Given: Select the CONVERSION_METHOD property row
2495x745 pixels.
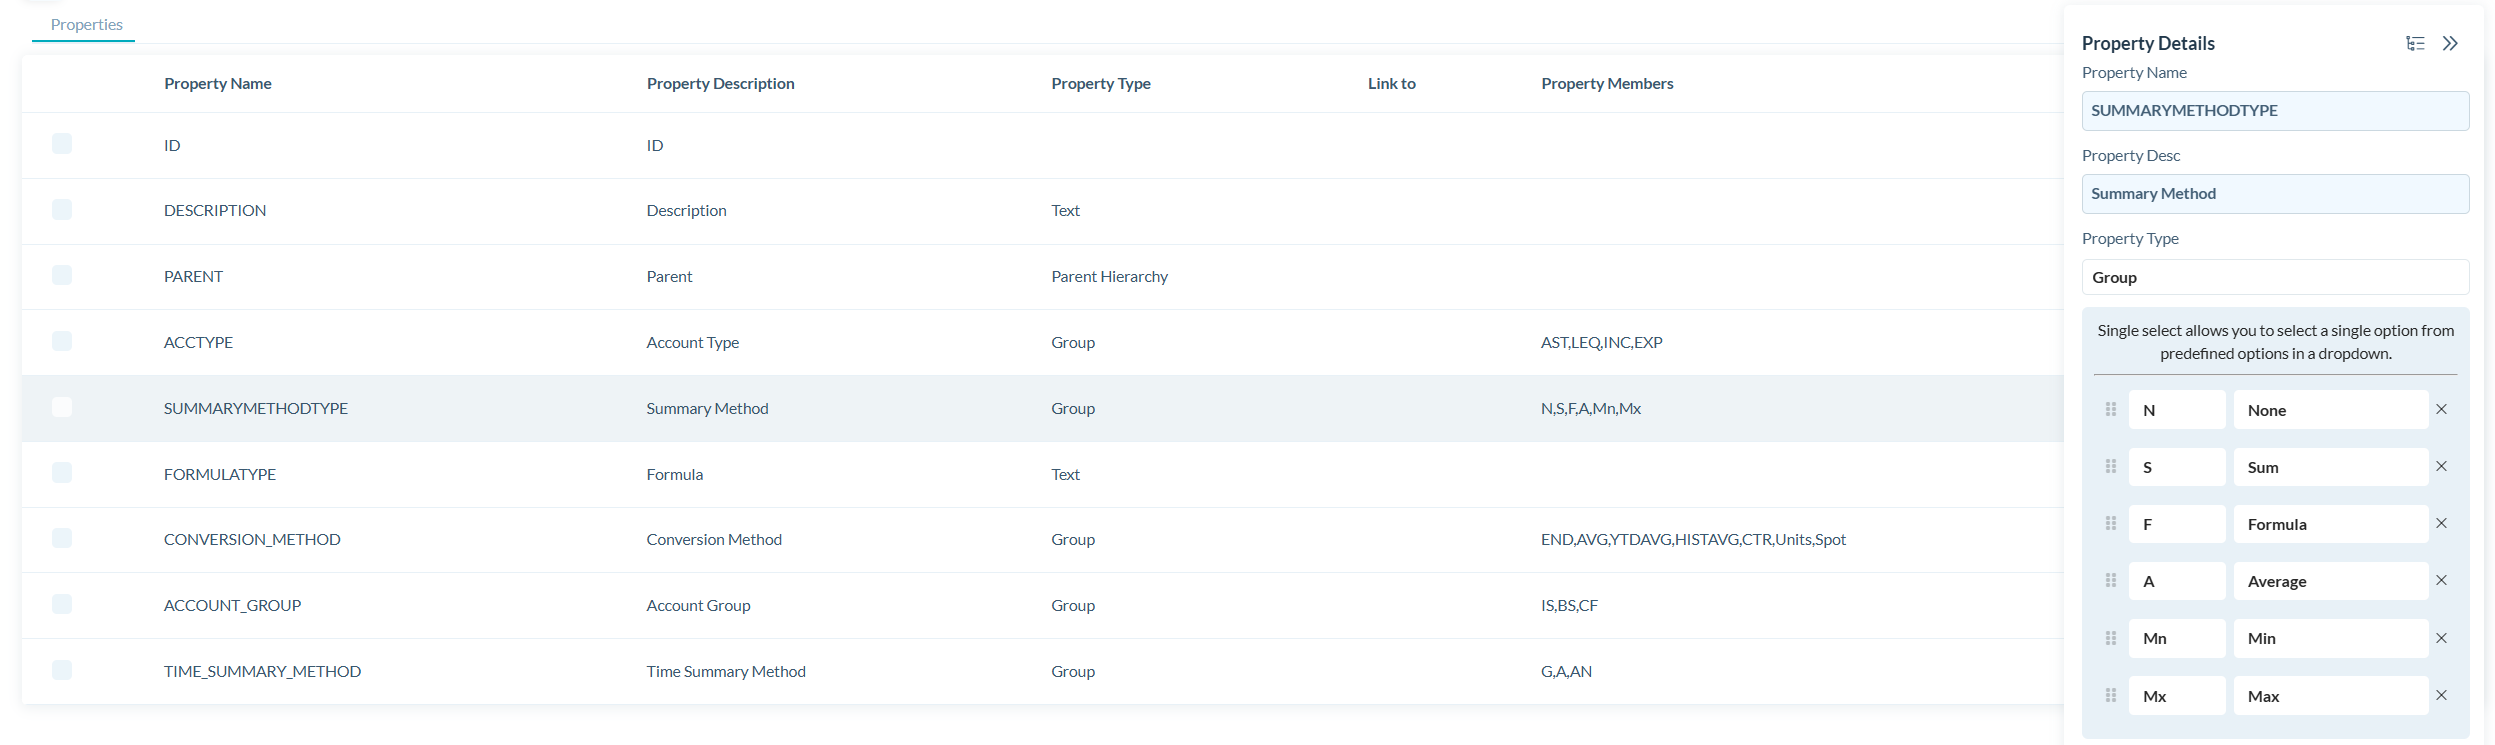Looking at the screenshot, I should 252,540.
